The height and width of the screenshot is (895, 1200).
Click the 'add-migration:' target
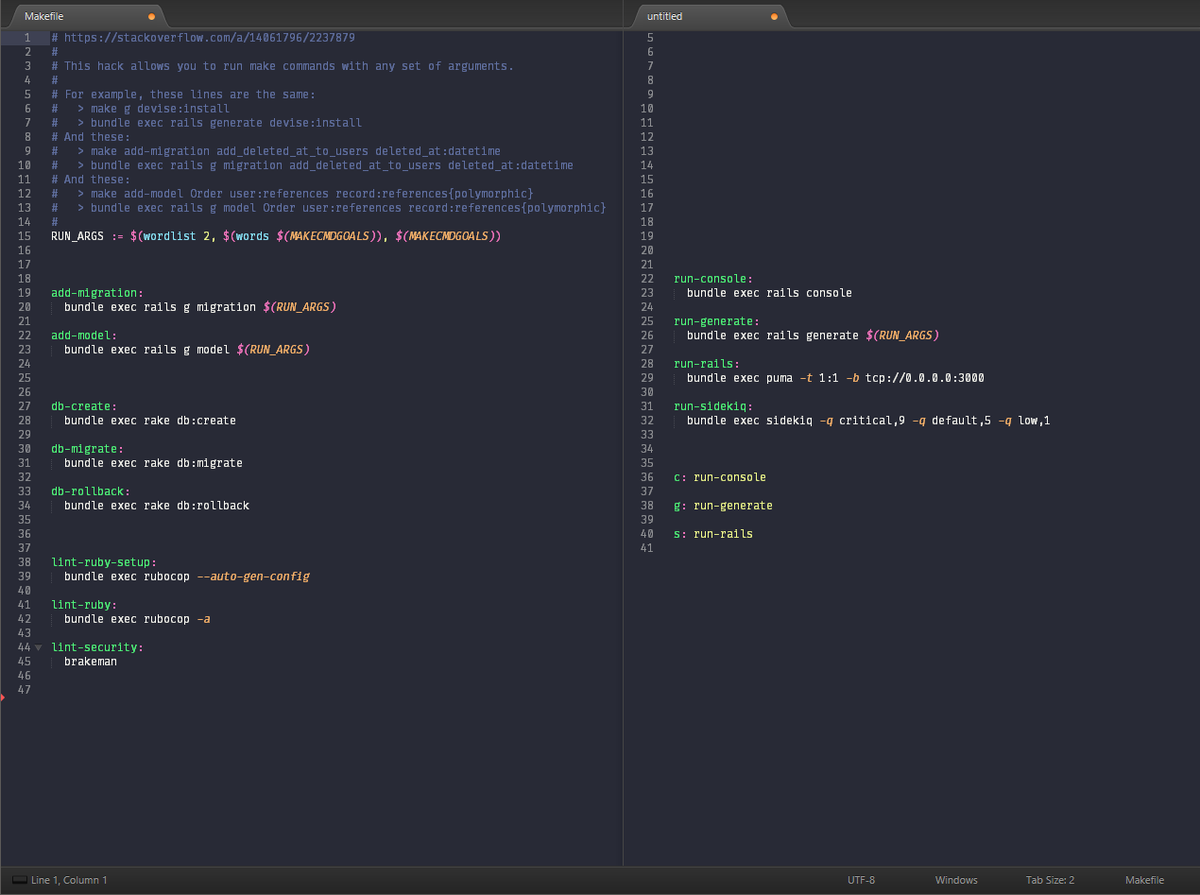pyautogui.click(x=97, y=293)
